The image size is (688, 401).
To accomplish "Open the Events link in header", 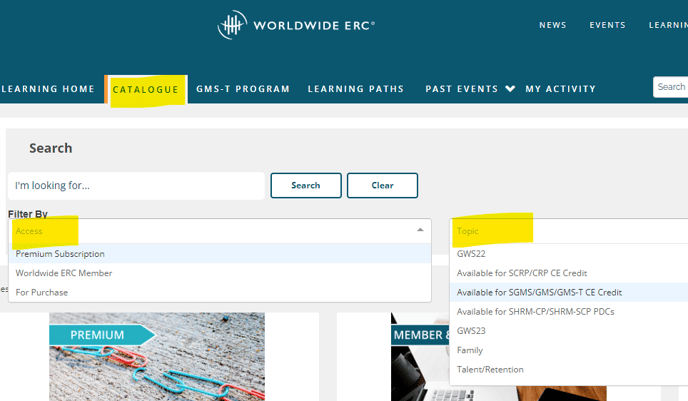I will [x=607, y=25].
